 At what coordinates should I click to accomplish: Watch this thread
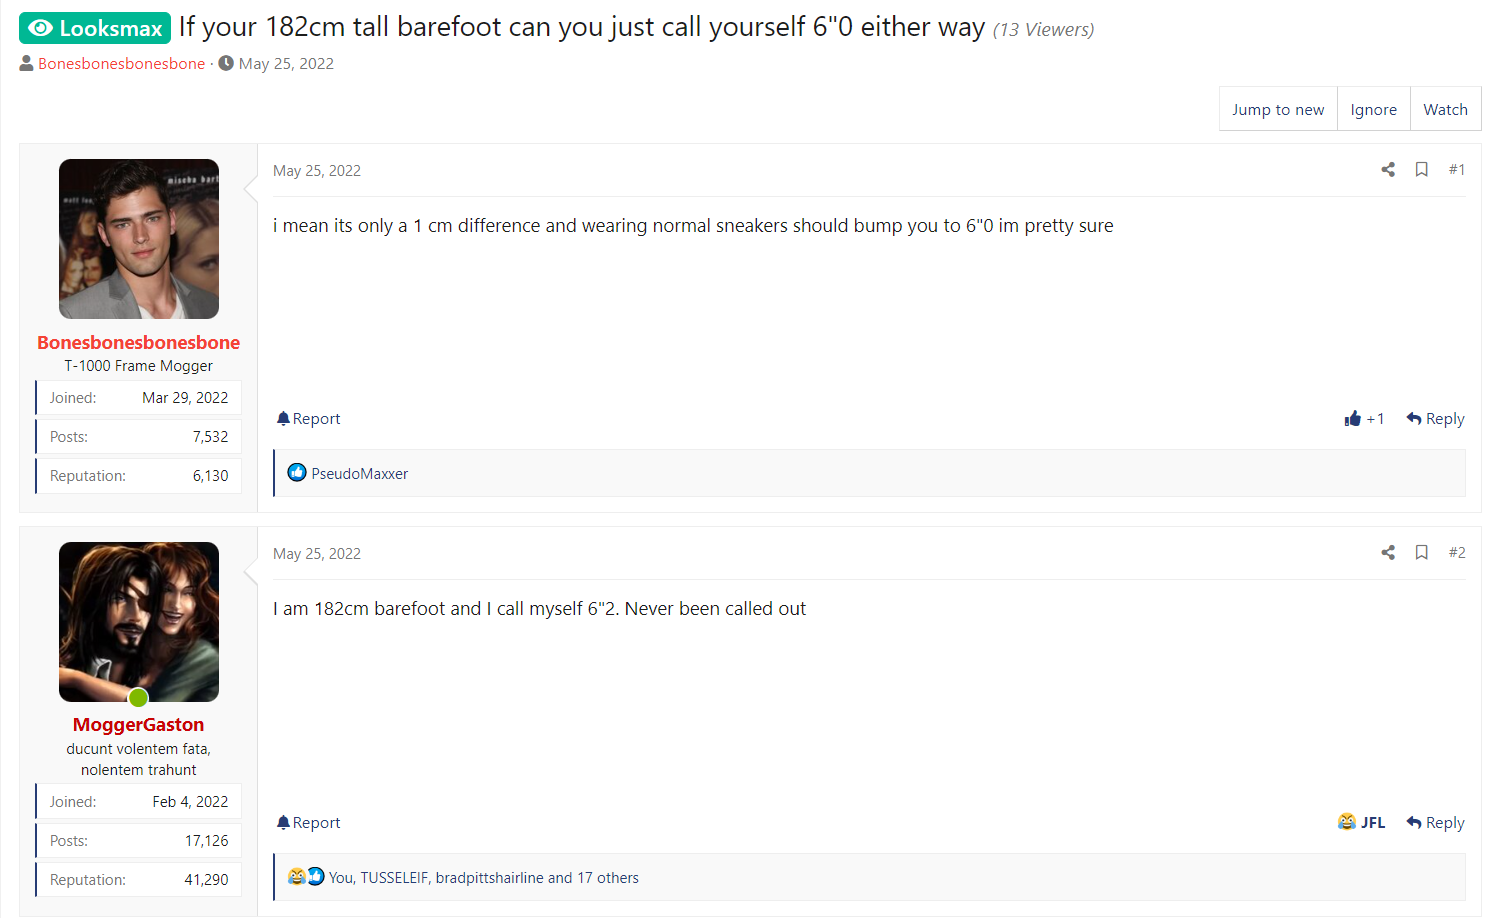(x=1445, y=109)
